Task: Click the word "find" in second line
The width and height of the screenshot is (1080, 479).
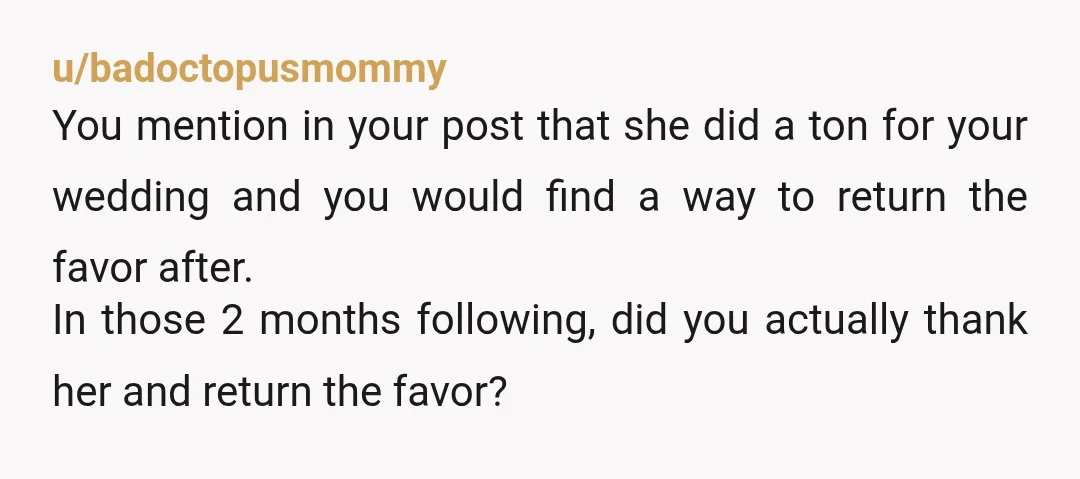Action: pos(581,196)
